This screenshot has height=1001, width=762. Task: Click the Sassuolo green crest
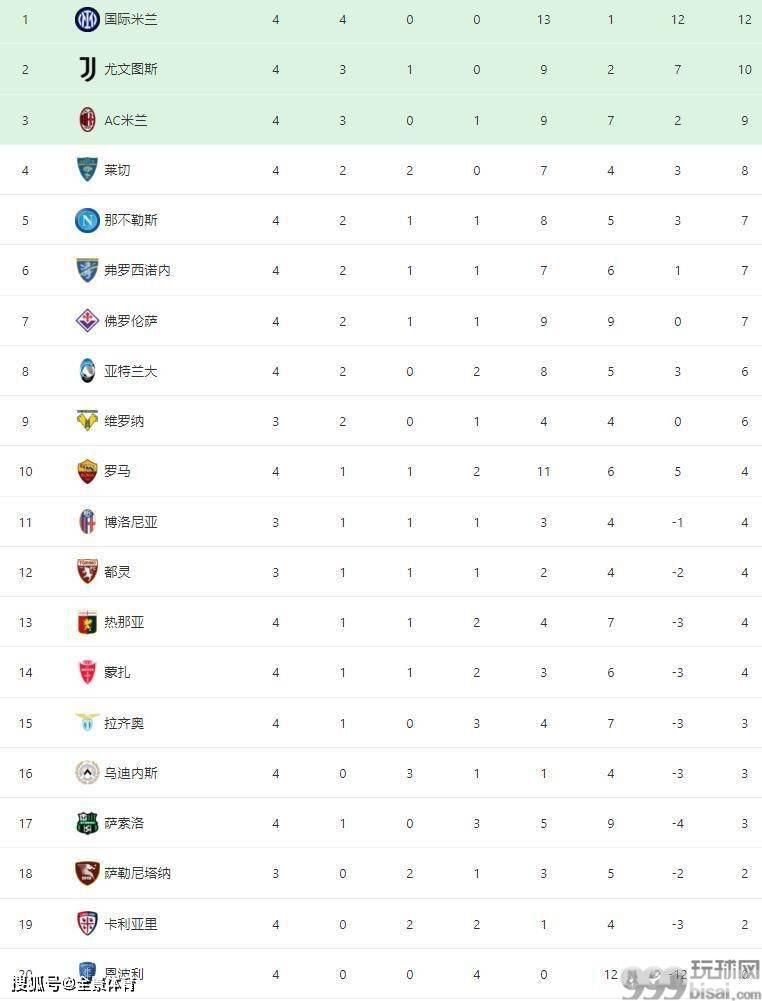tap(87, 823)
